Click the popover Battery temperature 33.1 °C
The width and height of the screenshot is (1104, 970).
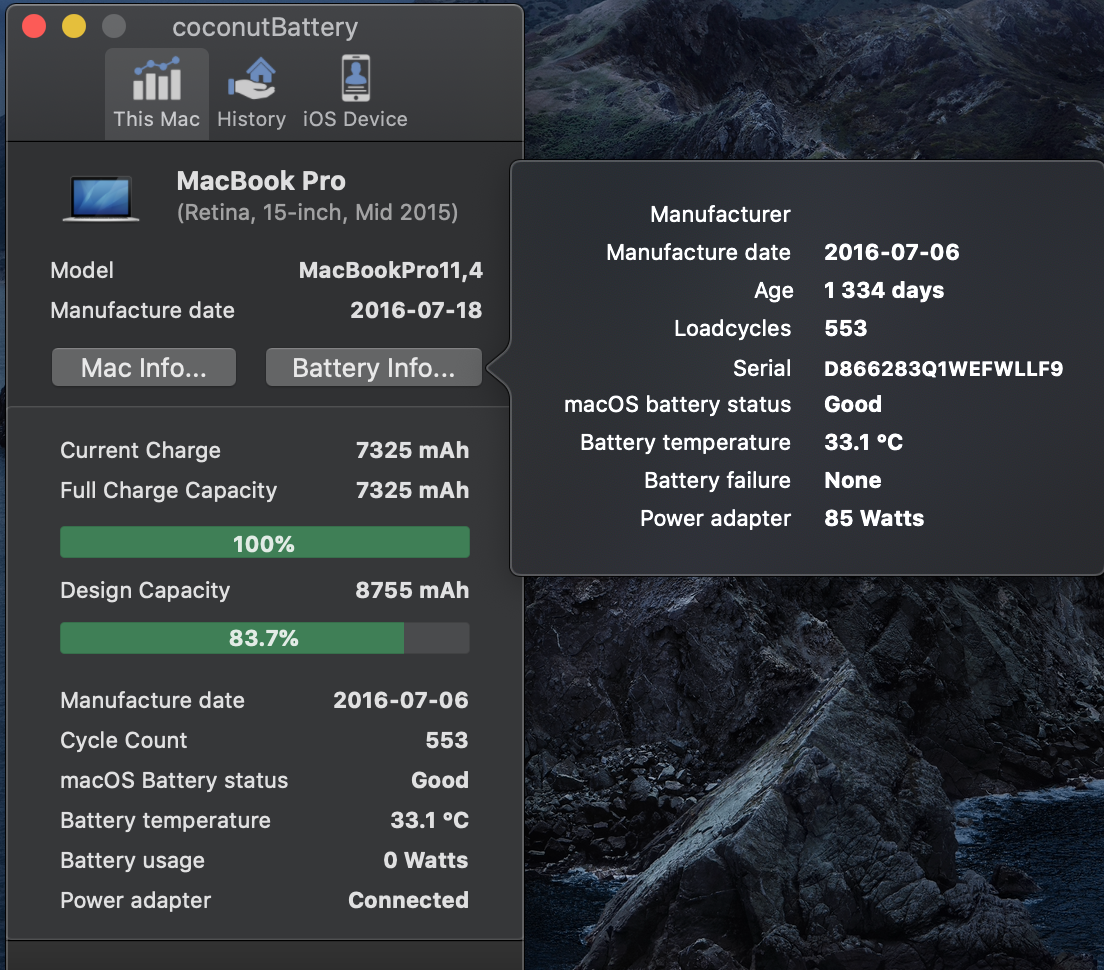click(863, 442)
